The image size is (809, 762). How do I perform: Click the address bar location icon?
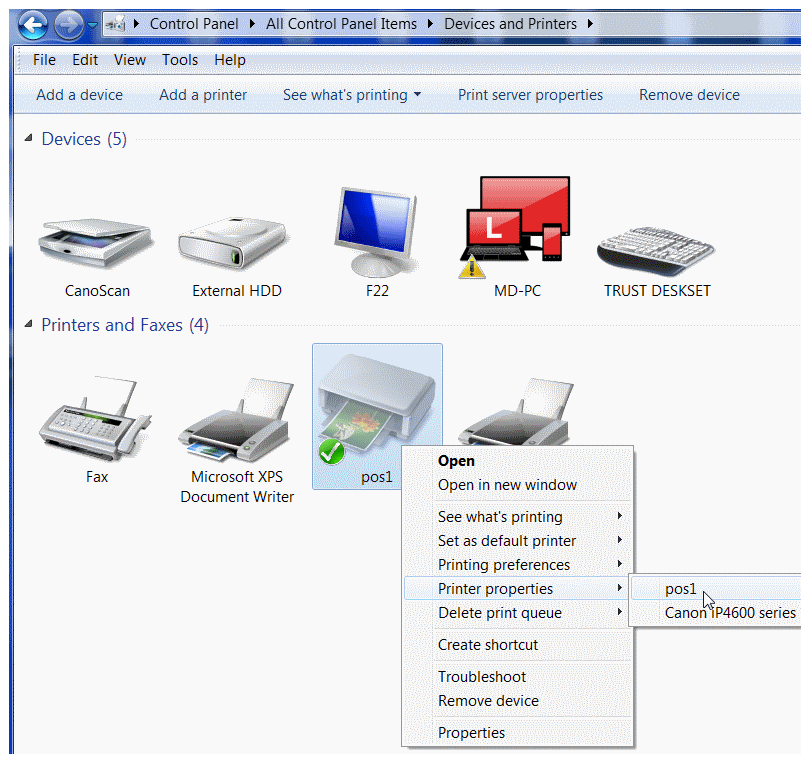[116, 24]
